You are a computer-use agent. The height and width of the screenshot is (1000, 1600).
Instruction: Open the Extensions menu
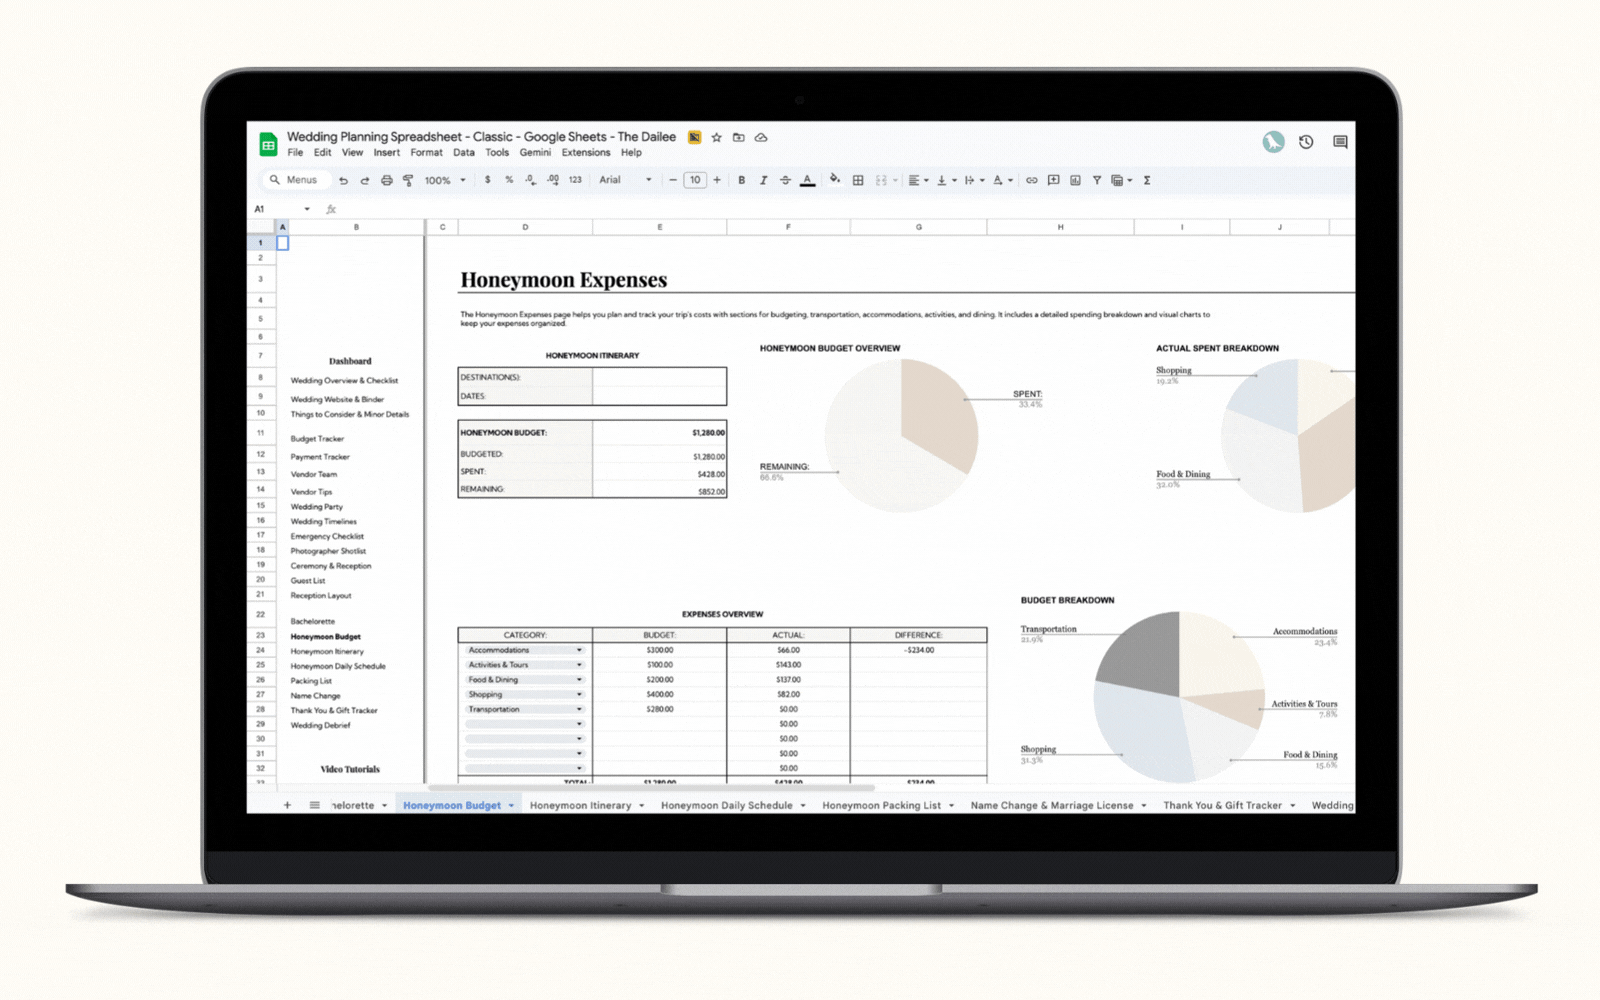pyautogui.click(x=585, y=153)
